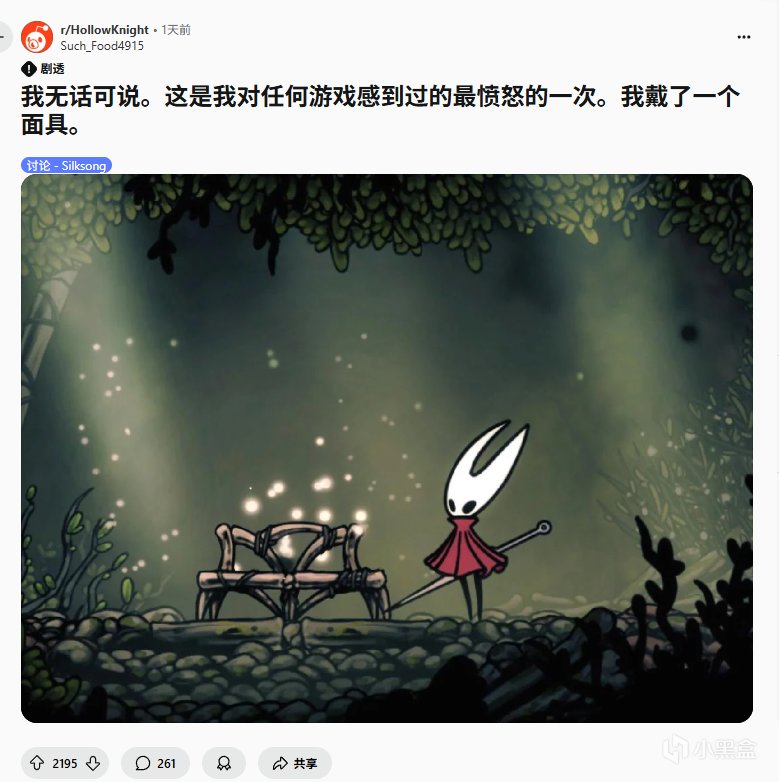Click the share arrow icon
Viewport: 779px width, 782px height.
point(280,763)
